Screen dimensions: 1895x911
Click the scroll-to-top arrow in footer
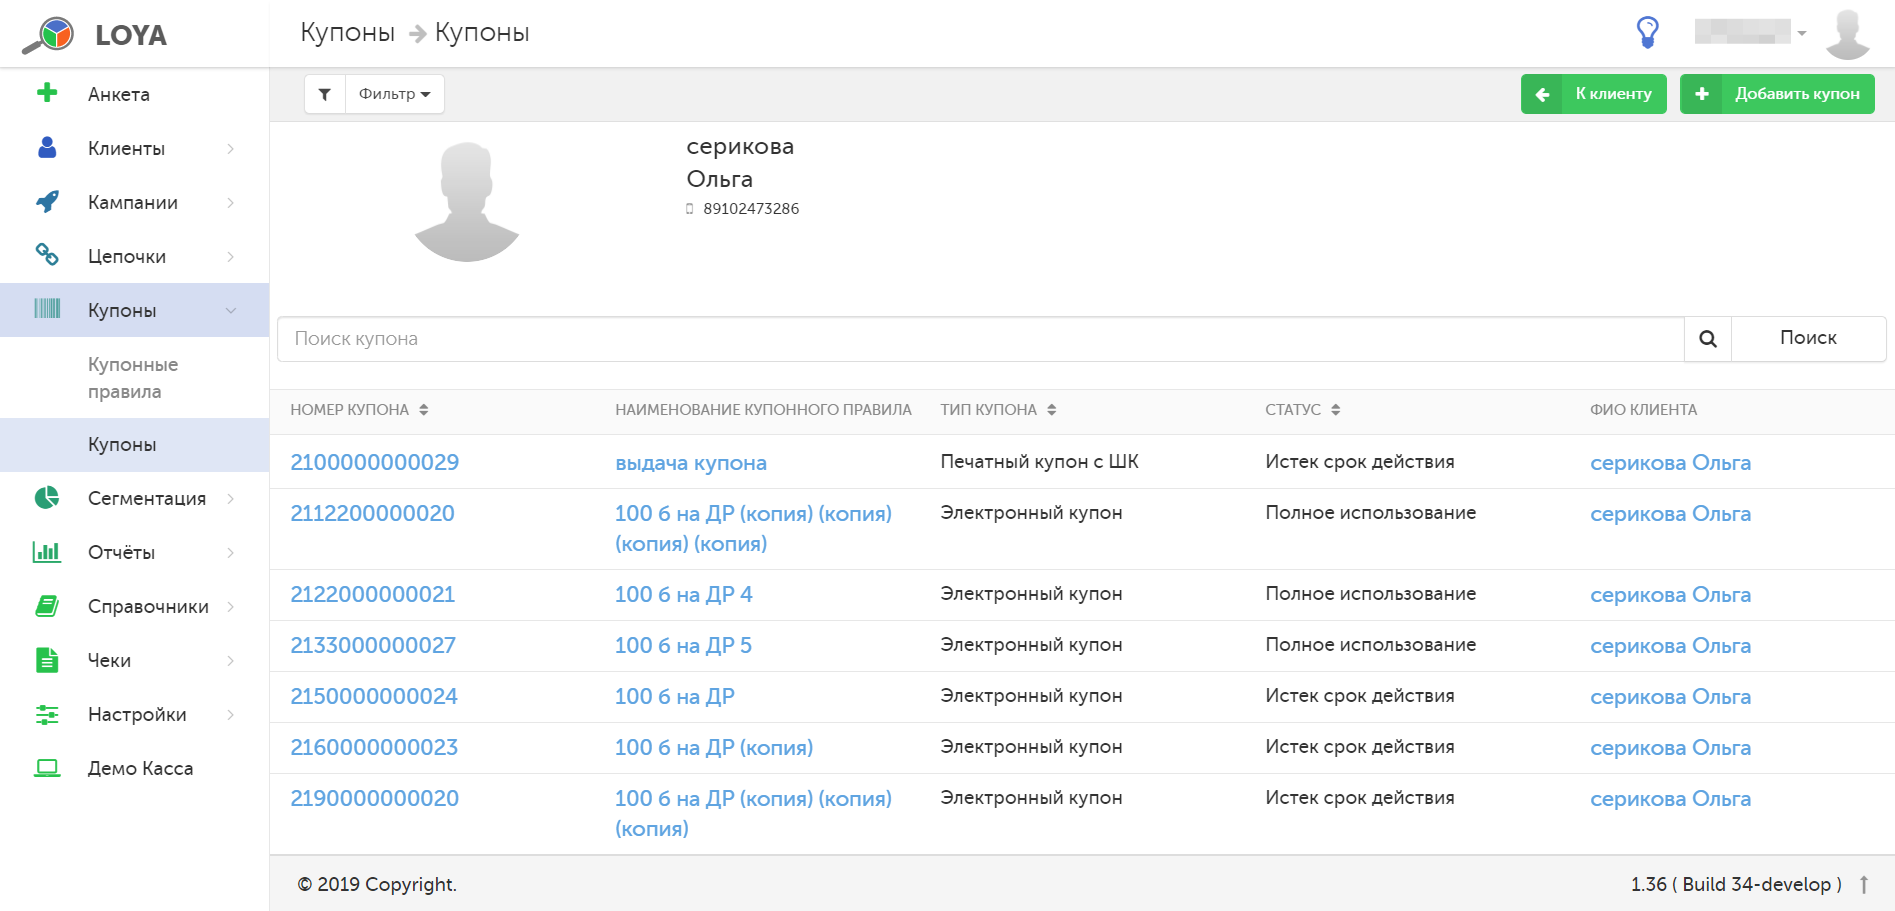coord(1864,885)
